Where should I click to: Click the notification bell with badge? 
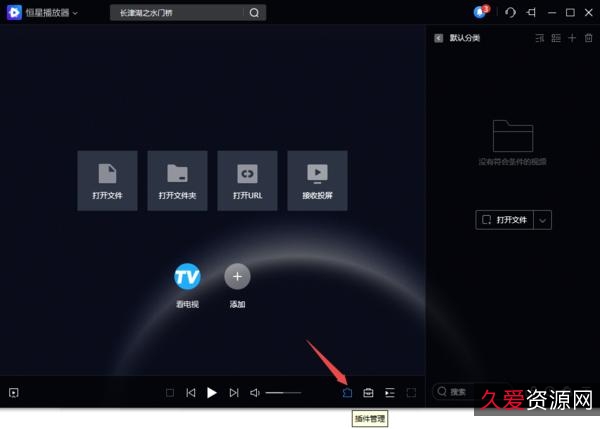coord(480,12)
